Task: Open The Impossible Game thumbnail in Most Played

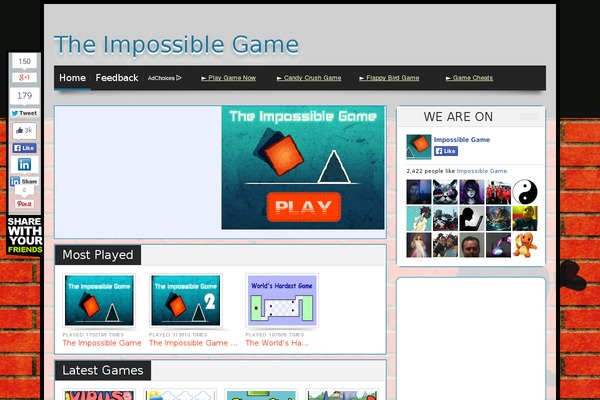Action: click(x=99, y=300)
